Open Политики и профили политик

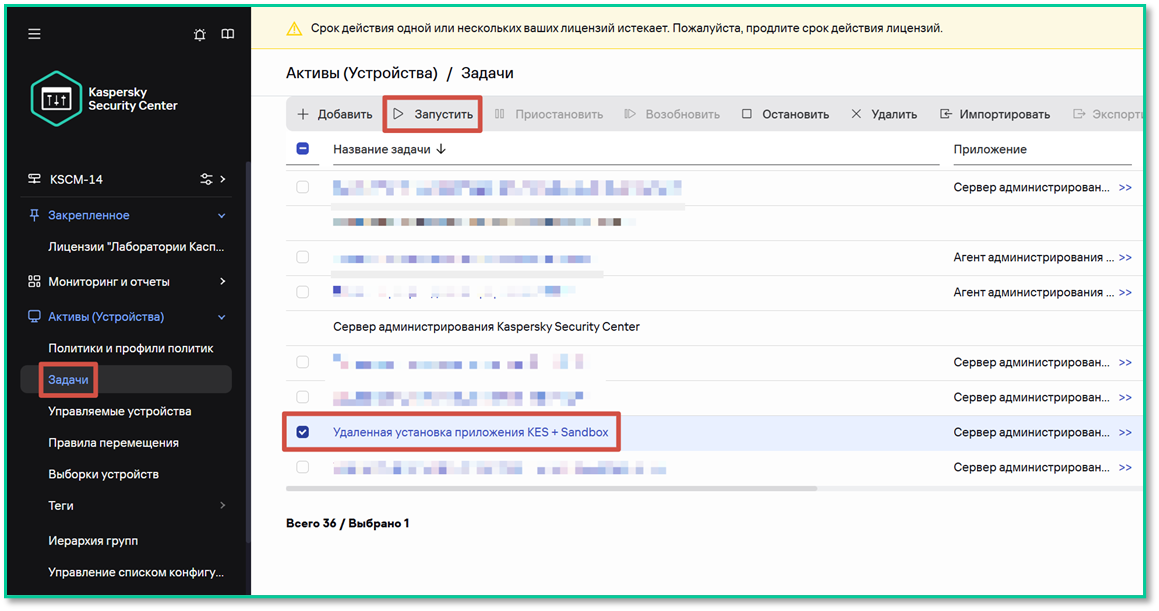131,348
